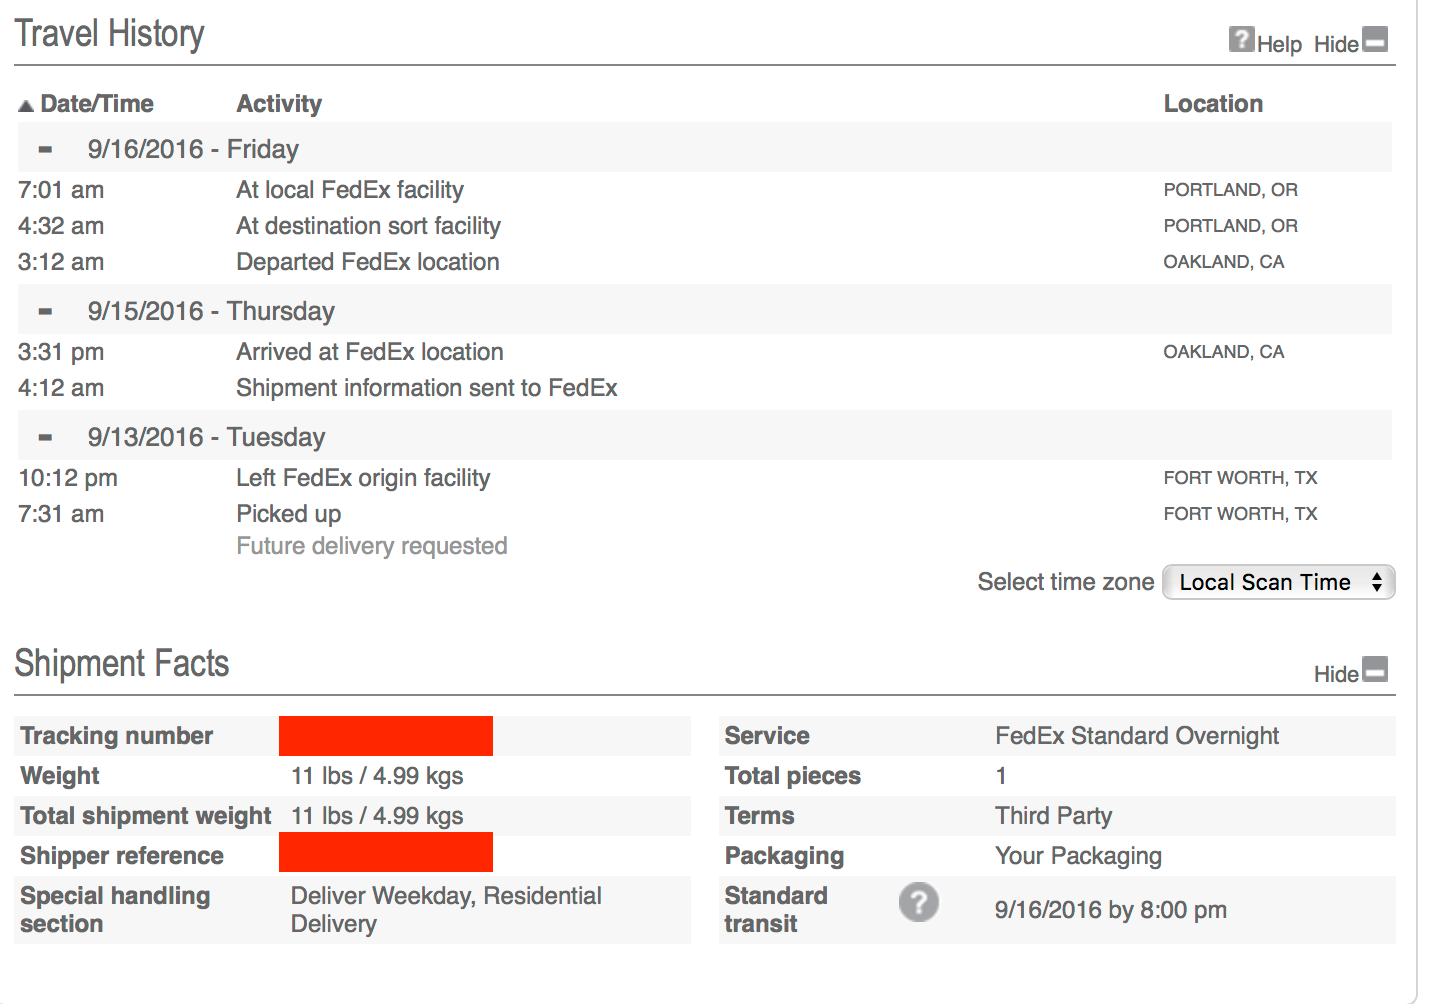Collapse Shipment Facts using the minus icon

1376,669
